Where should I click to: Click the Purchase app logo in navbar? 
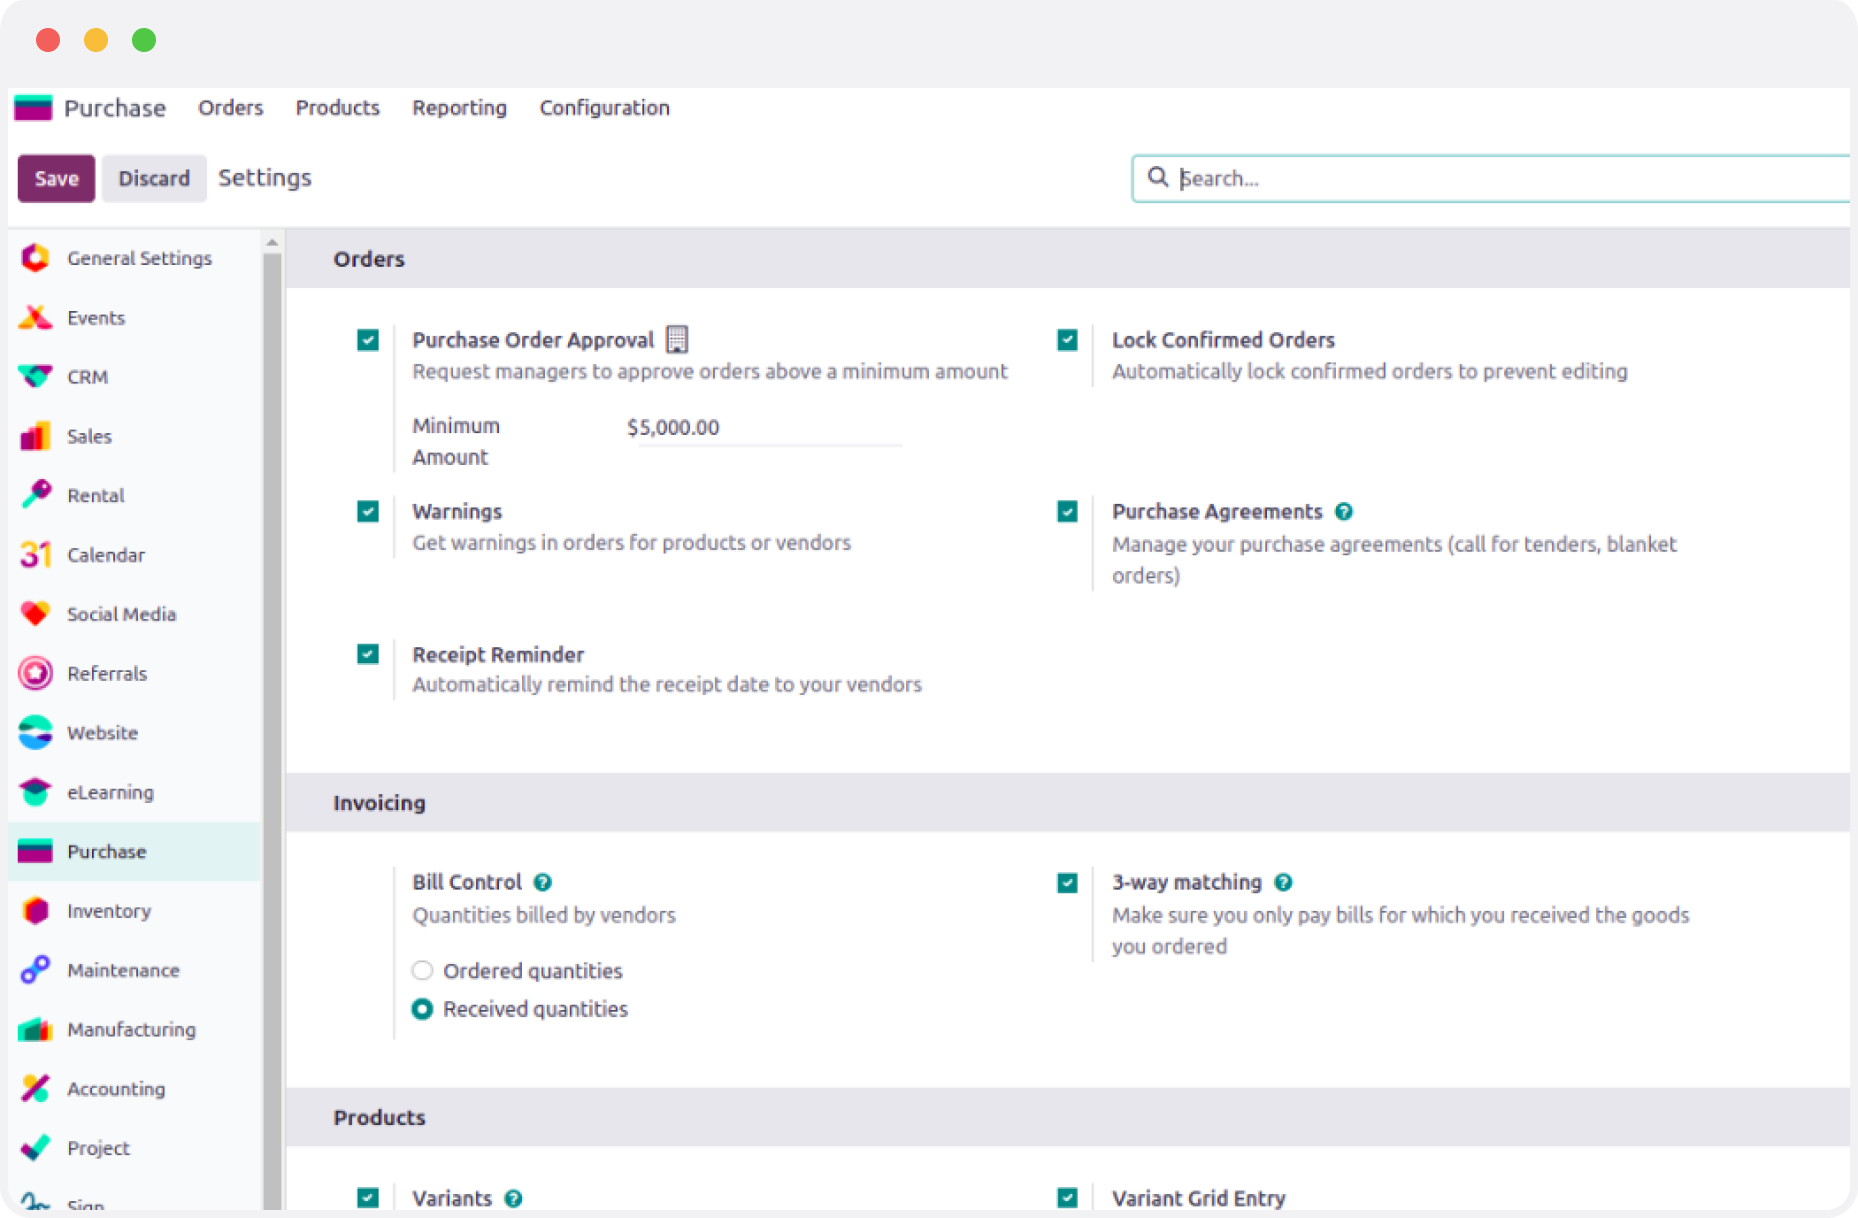[33, 108]
